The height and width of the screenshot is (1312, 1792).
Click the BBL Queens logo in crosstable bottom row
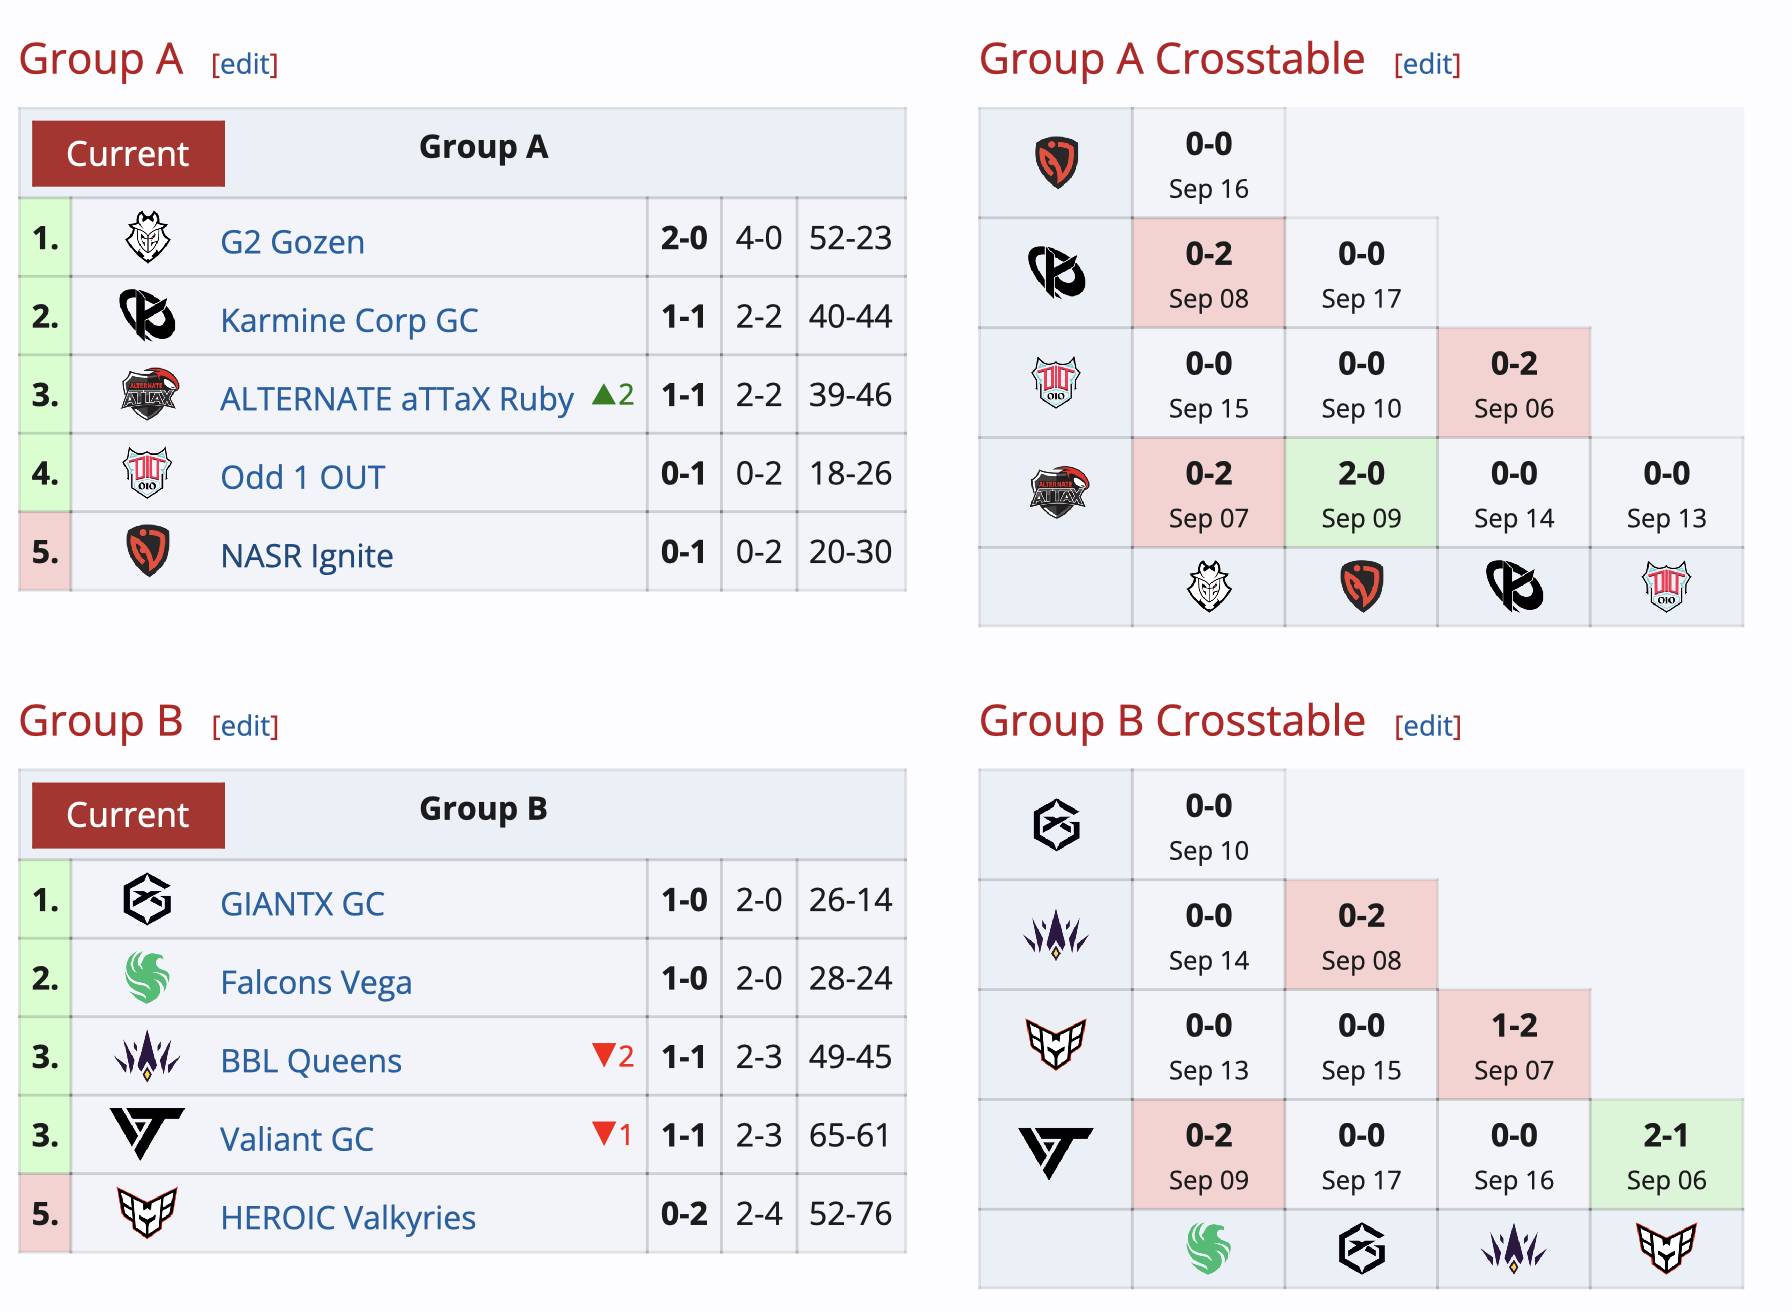click(x=1514, y=1248)
